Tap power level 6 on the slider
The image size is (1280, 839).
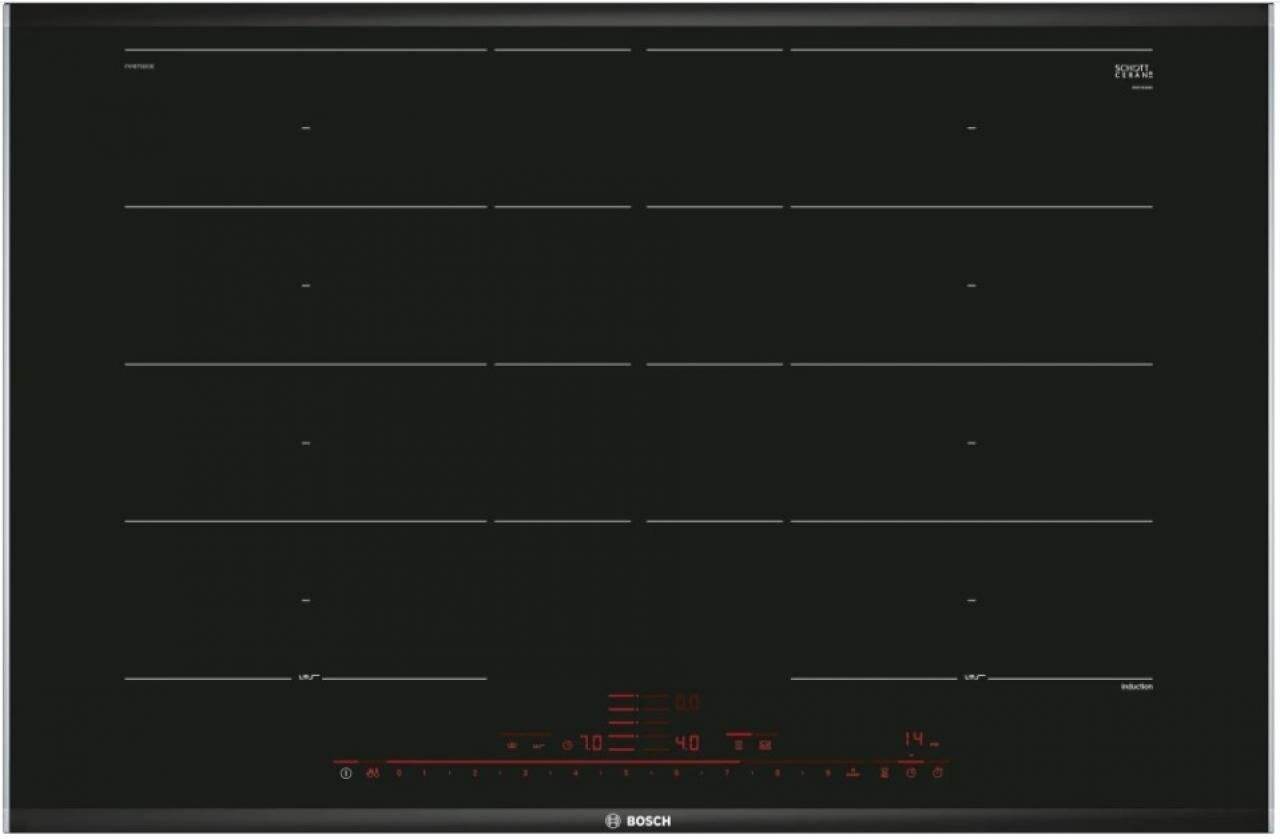point(676,773)
